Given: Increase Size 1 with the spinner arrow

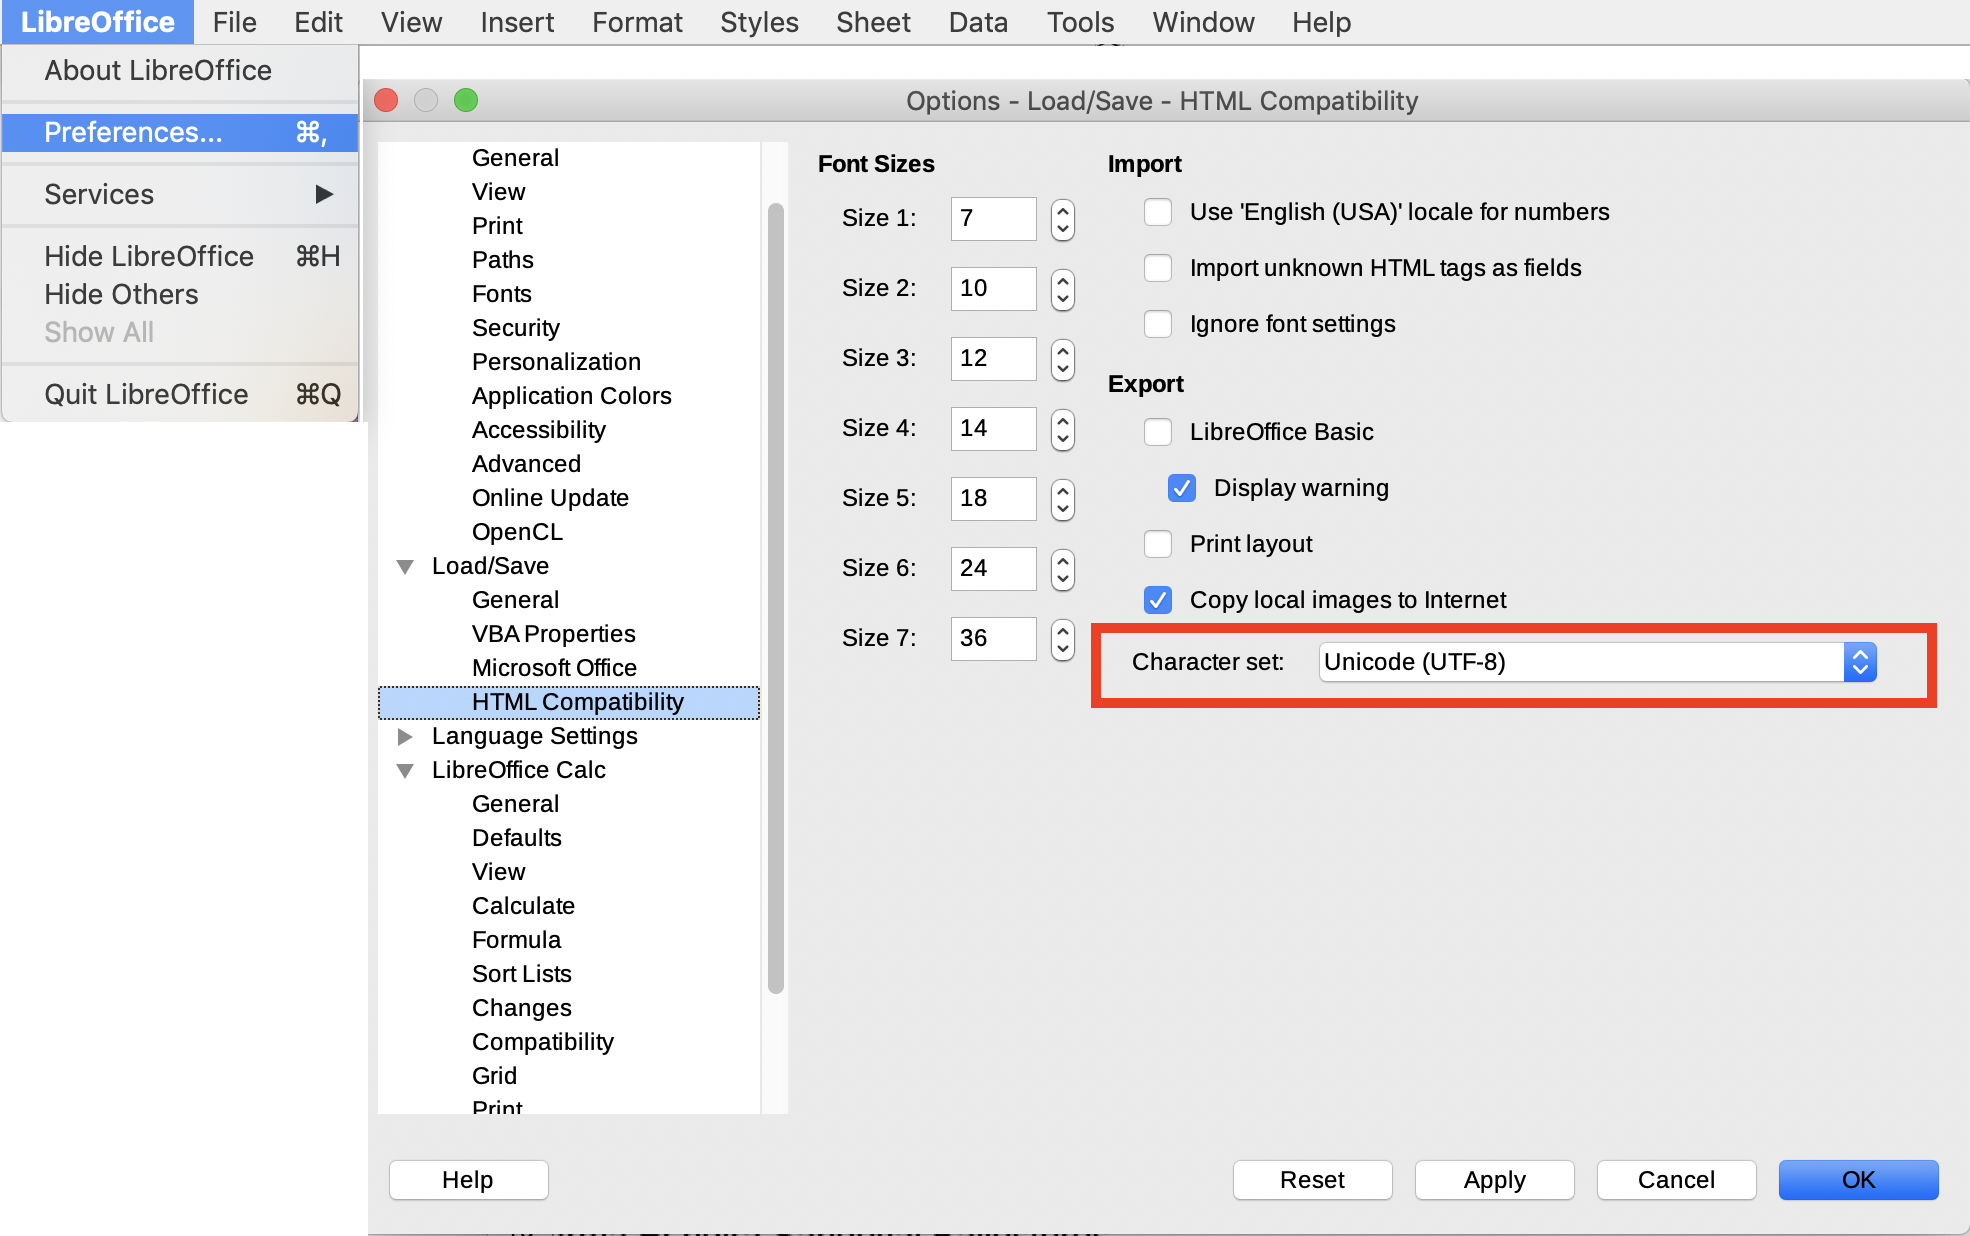Looking at the screenshot, I should (x=1061, y=211).
